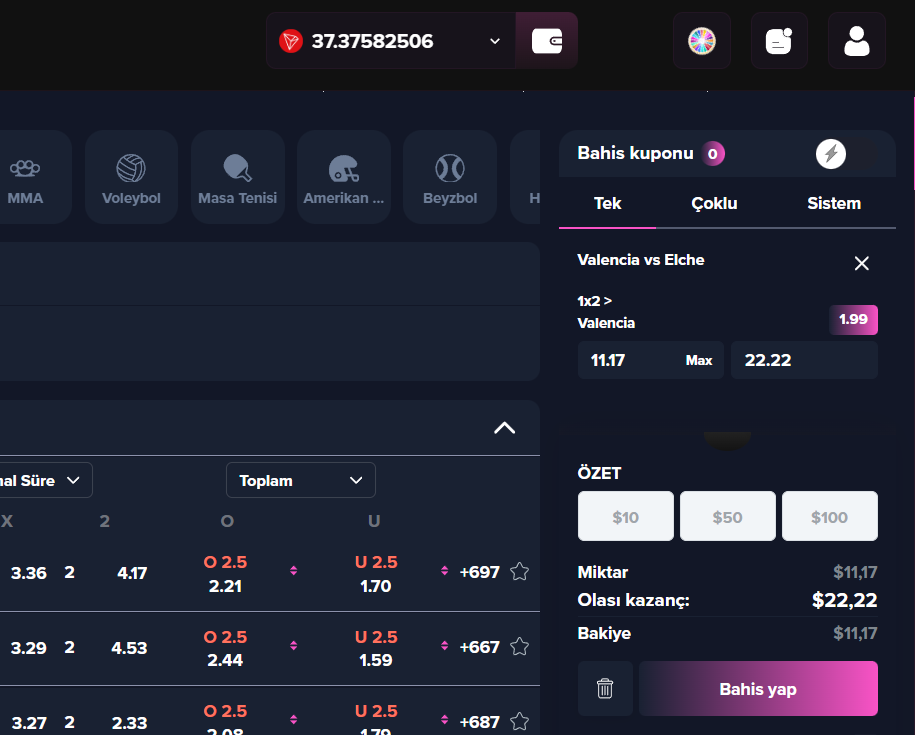
Task: Switch to the Sistem bet tab
Action: tap(834, 204)
